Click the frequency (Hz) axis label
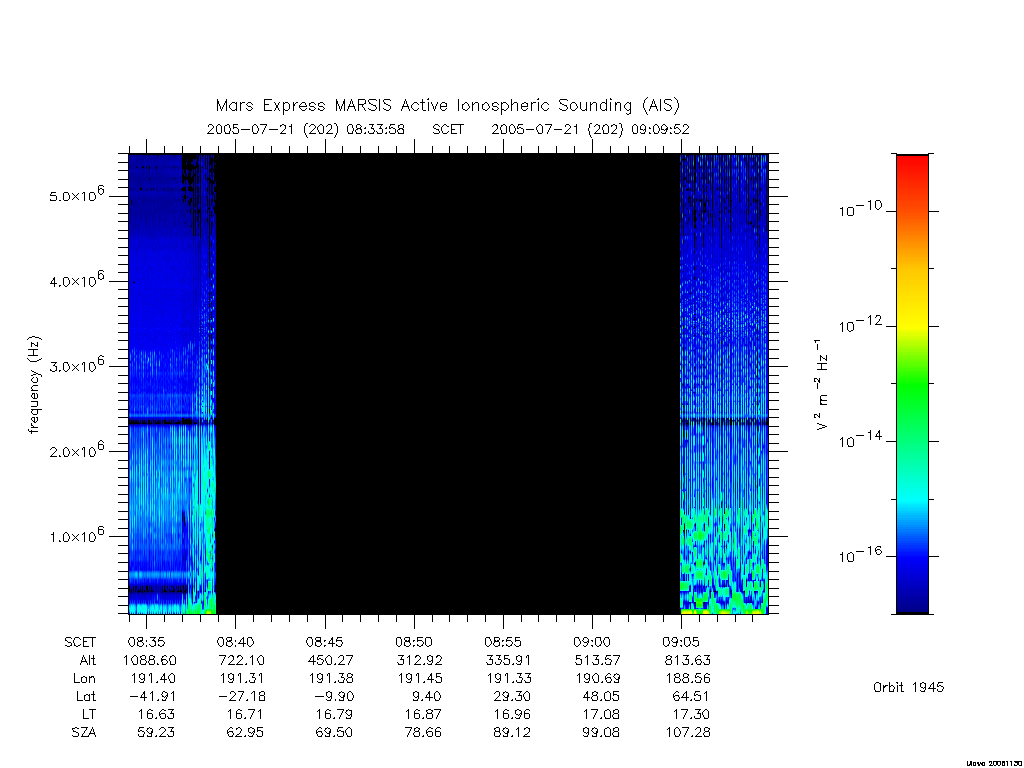Image resolution: width=1024 pixels, height=768 pixels. 35,385
